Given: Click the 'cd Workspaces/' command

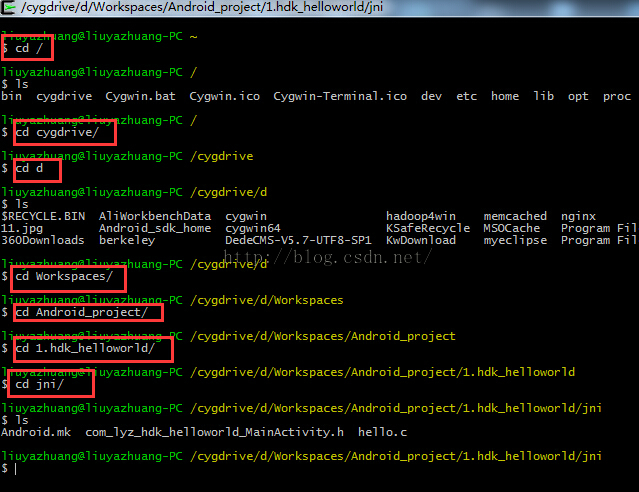Looking at the screenshot, I should pos(64,276).
